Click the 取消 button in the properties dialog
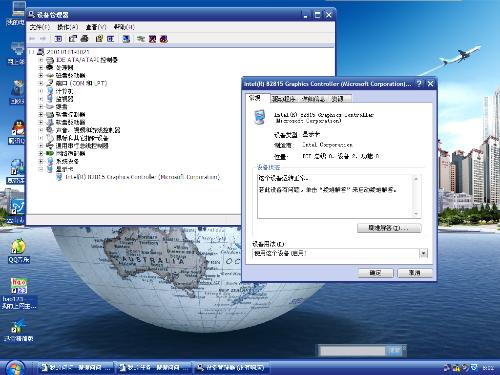The width and height of the screenshot is (500, 375). point(415,273)
